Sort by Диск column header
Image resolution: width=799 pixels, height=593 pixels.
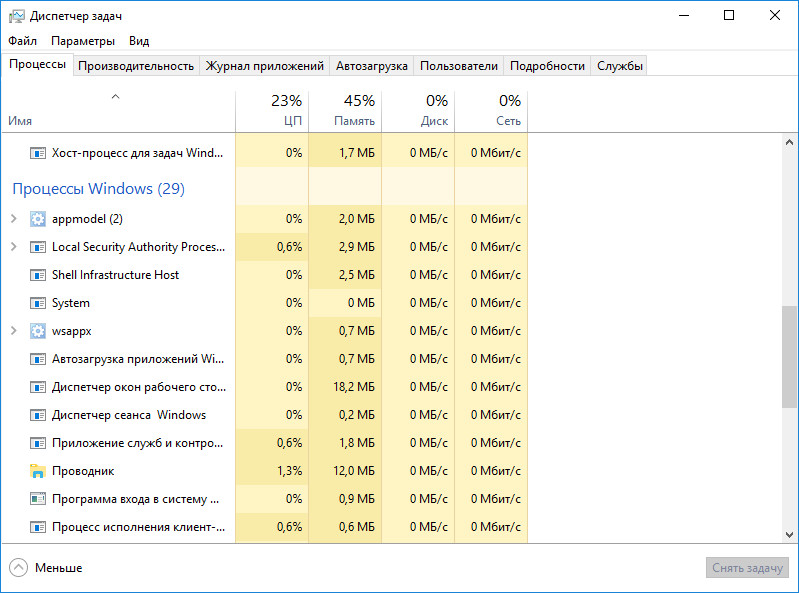418,111
